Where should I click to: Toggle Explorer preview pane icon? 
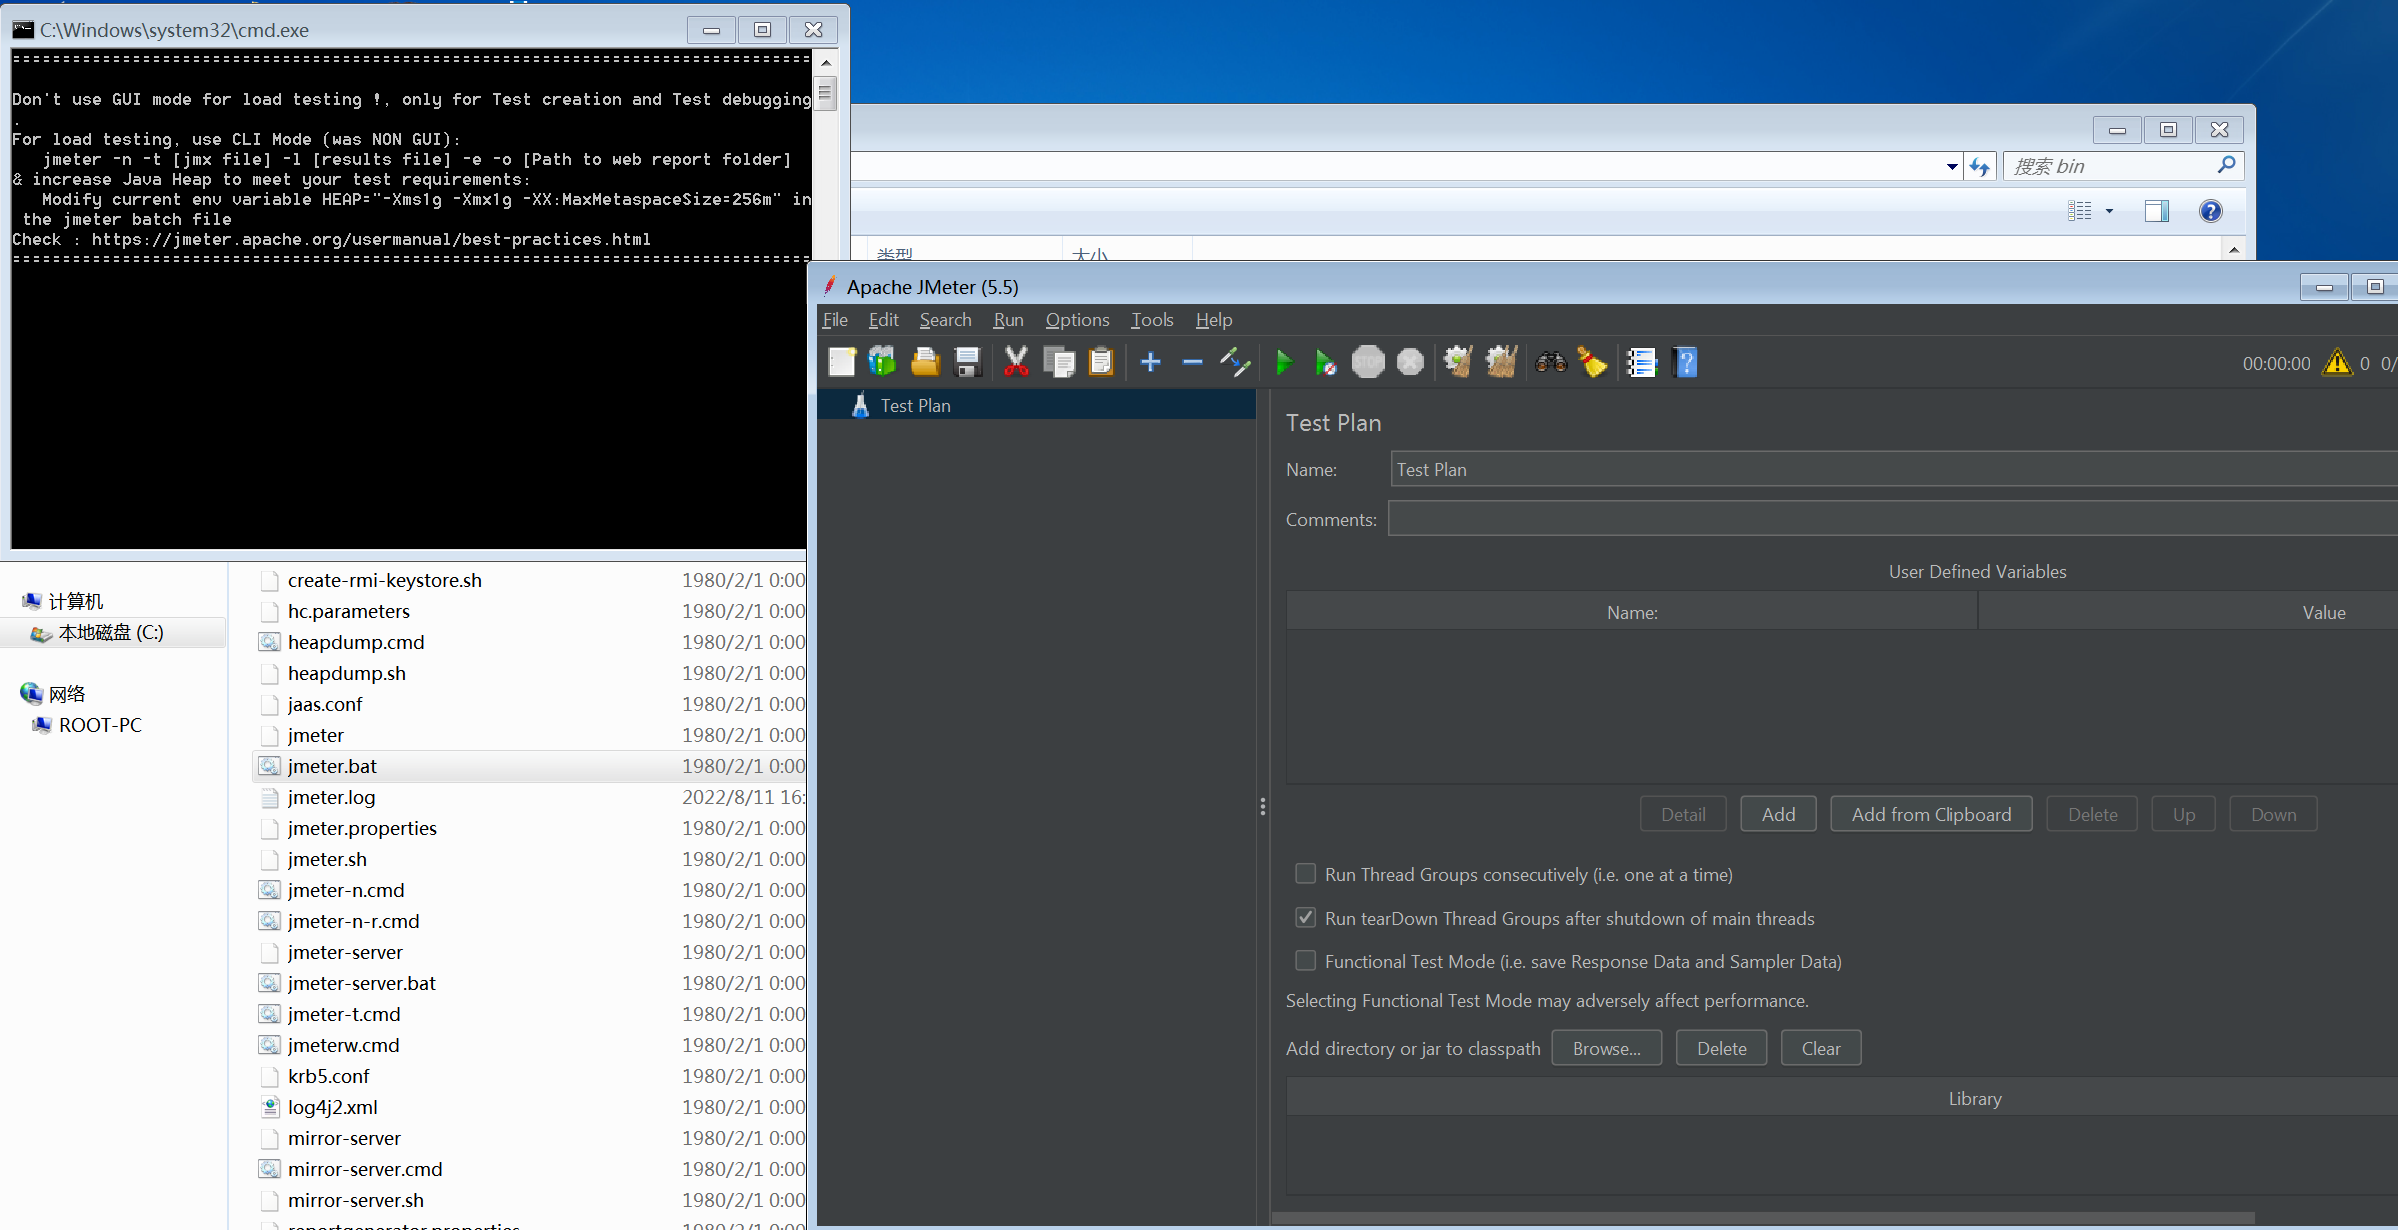click(x=2157, y=211)
